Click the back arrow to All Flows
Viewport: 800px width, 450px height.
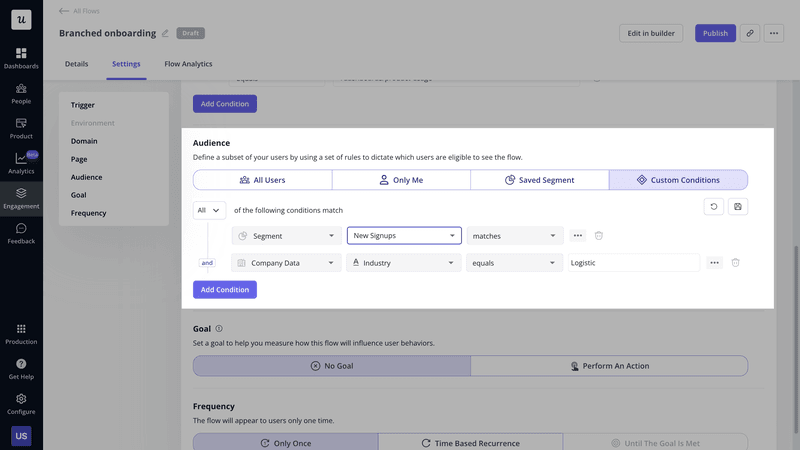tap(64, 11)
